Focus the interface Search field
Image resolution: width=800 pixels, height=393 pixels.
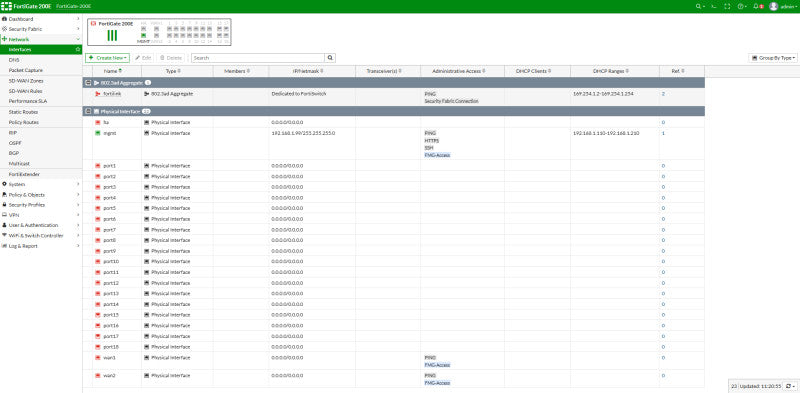(x=258, y=58)
